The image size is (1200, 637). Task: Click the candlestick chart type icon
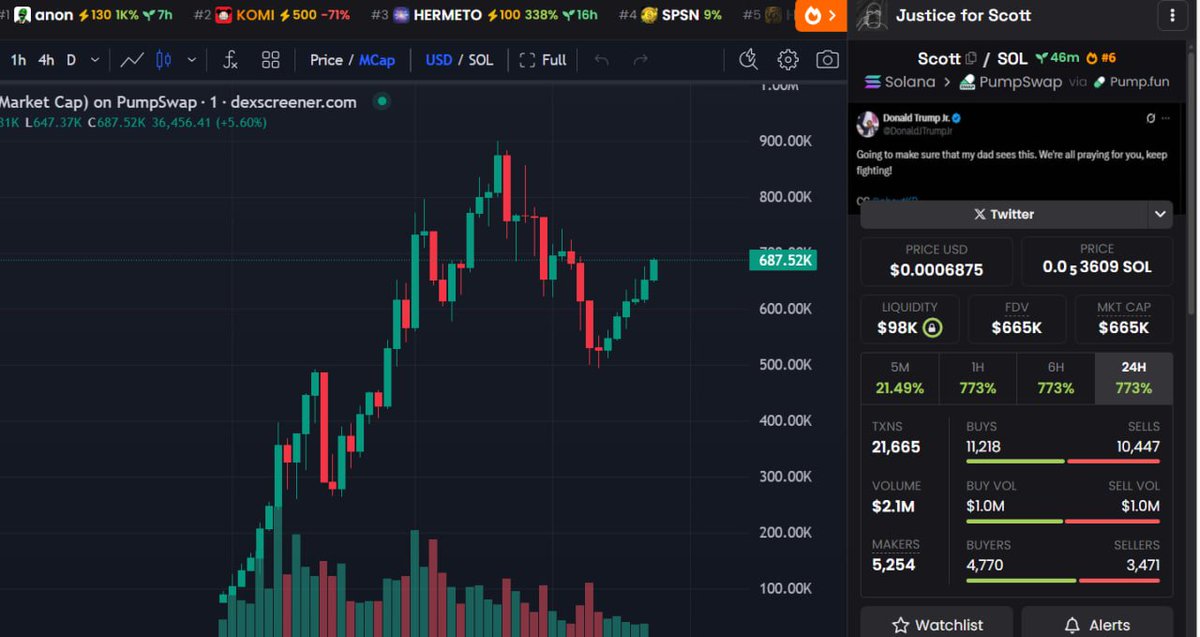[164, 60]
